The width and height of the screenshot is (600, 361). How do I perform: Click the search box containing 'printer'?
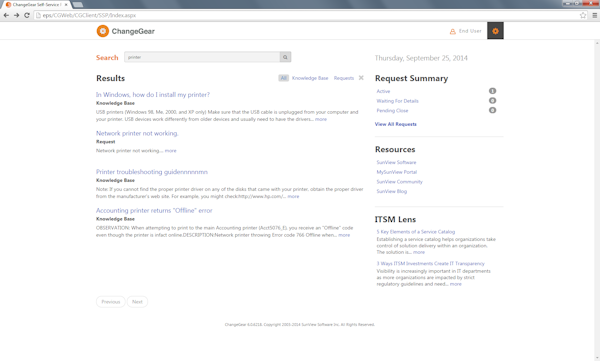click(202, 57)
